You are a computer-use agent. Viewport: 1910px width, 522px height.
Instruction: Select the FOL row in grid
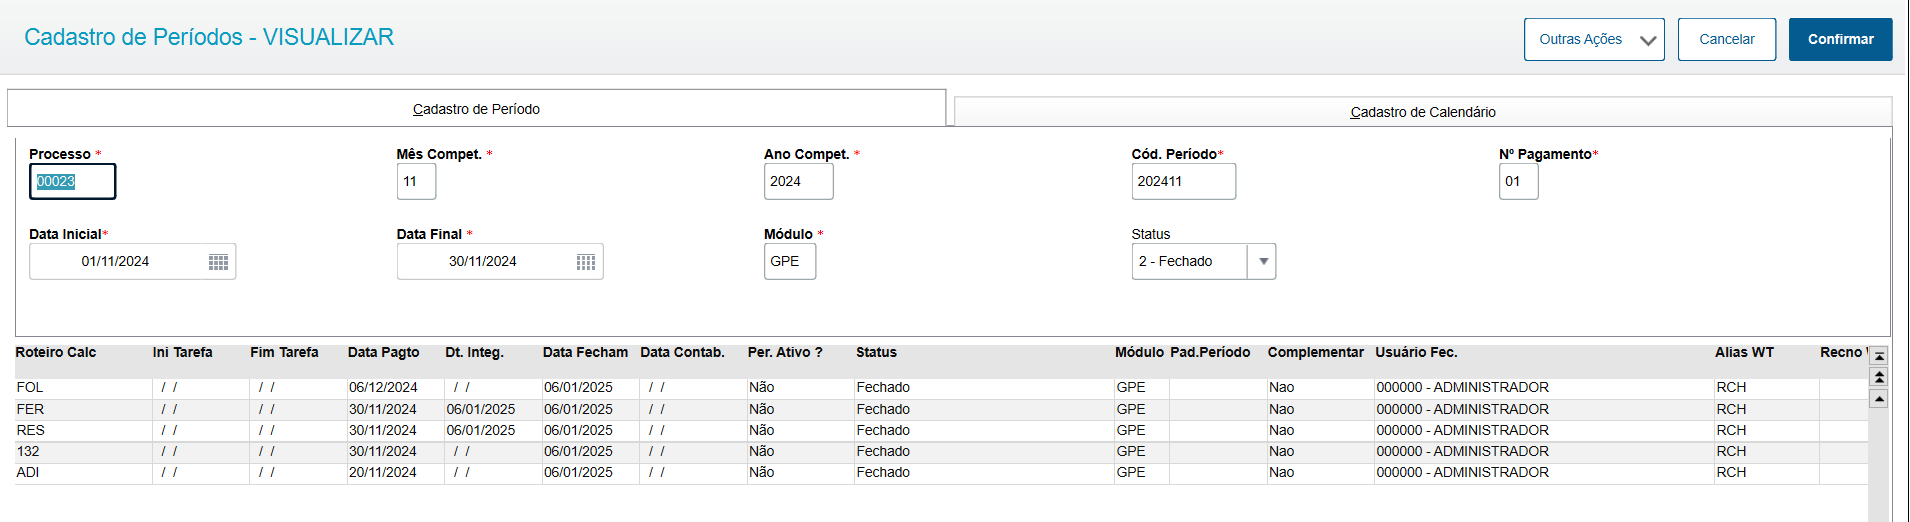30,387
